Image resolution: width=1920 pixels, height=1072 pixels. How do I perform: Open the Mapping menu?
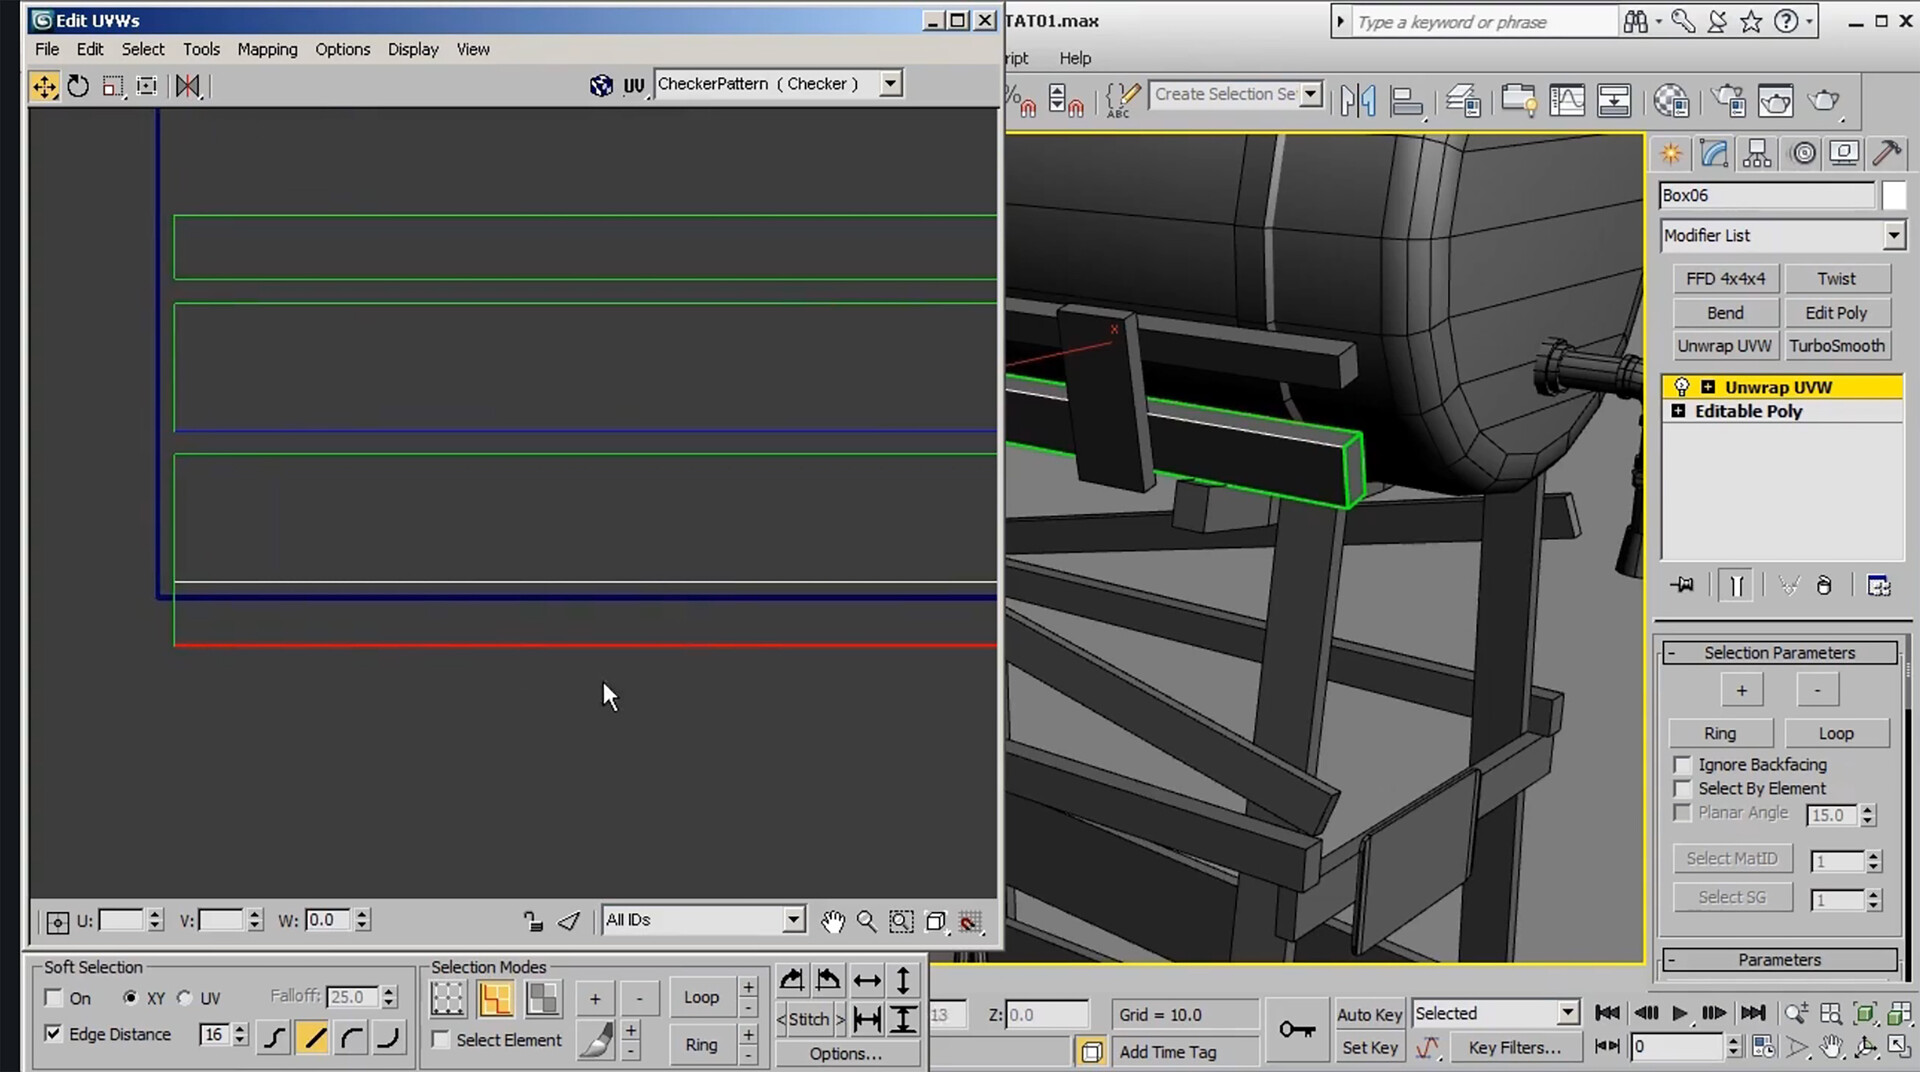(x=267, y=49)
